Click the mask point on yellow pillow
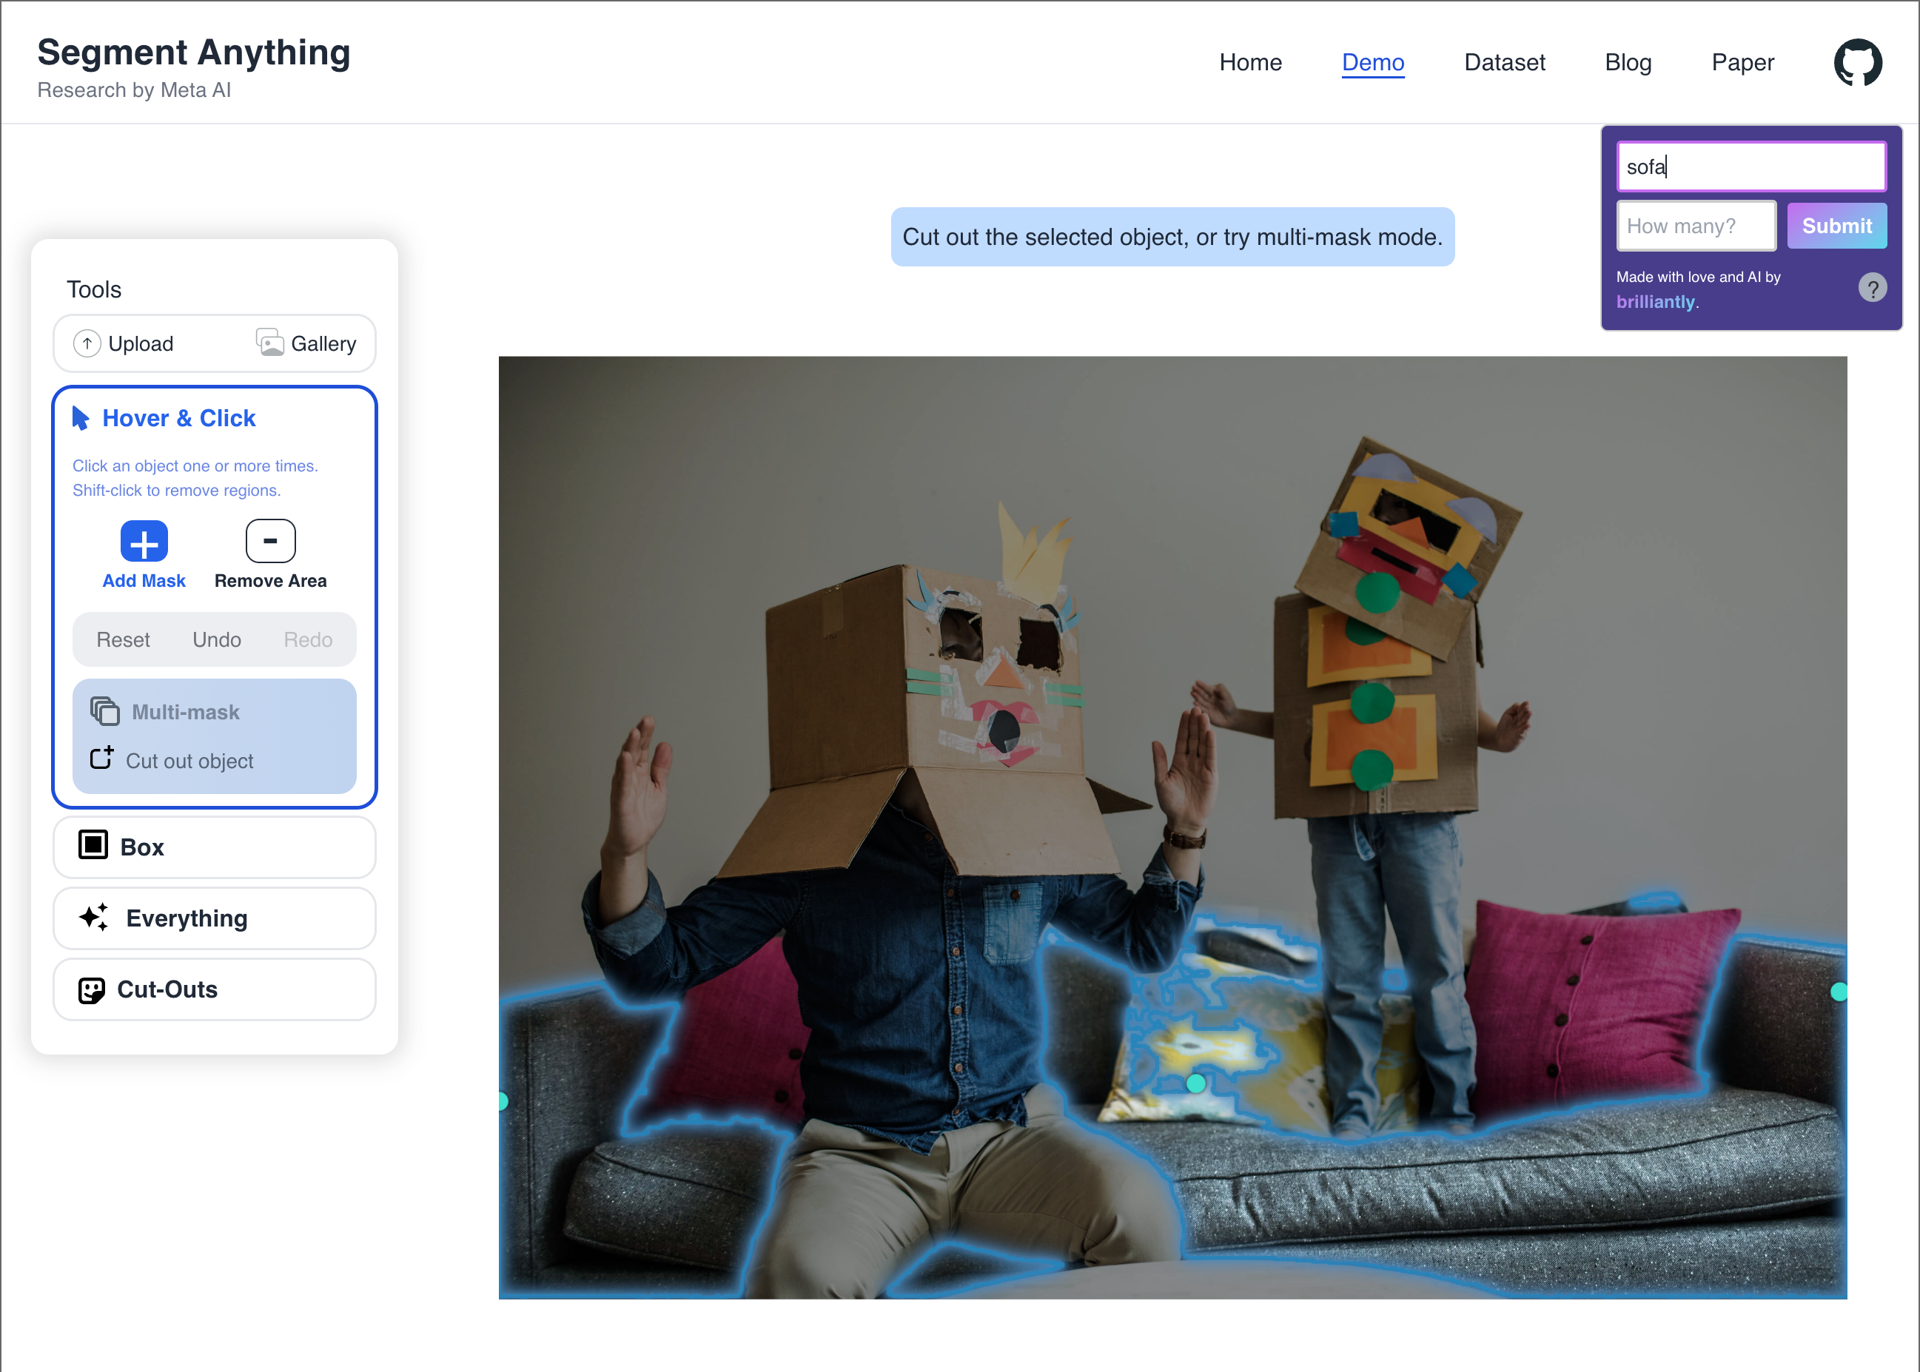 coord(1195,1083)
